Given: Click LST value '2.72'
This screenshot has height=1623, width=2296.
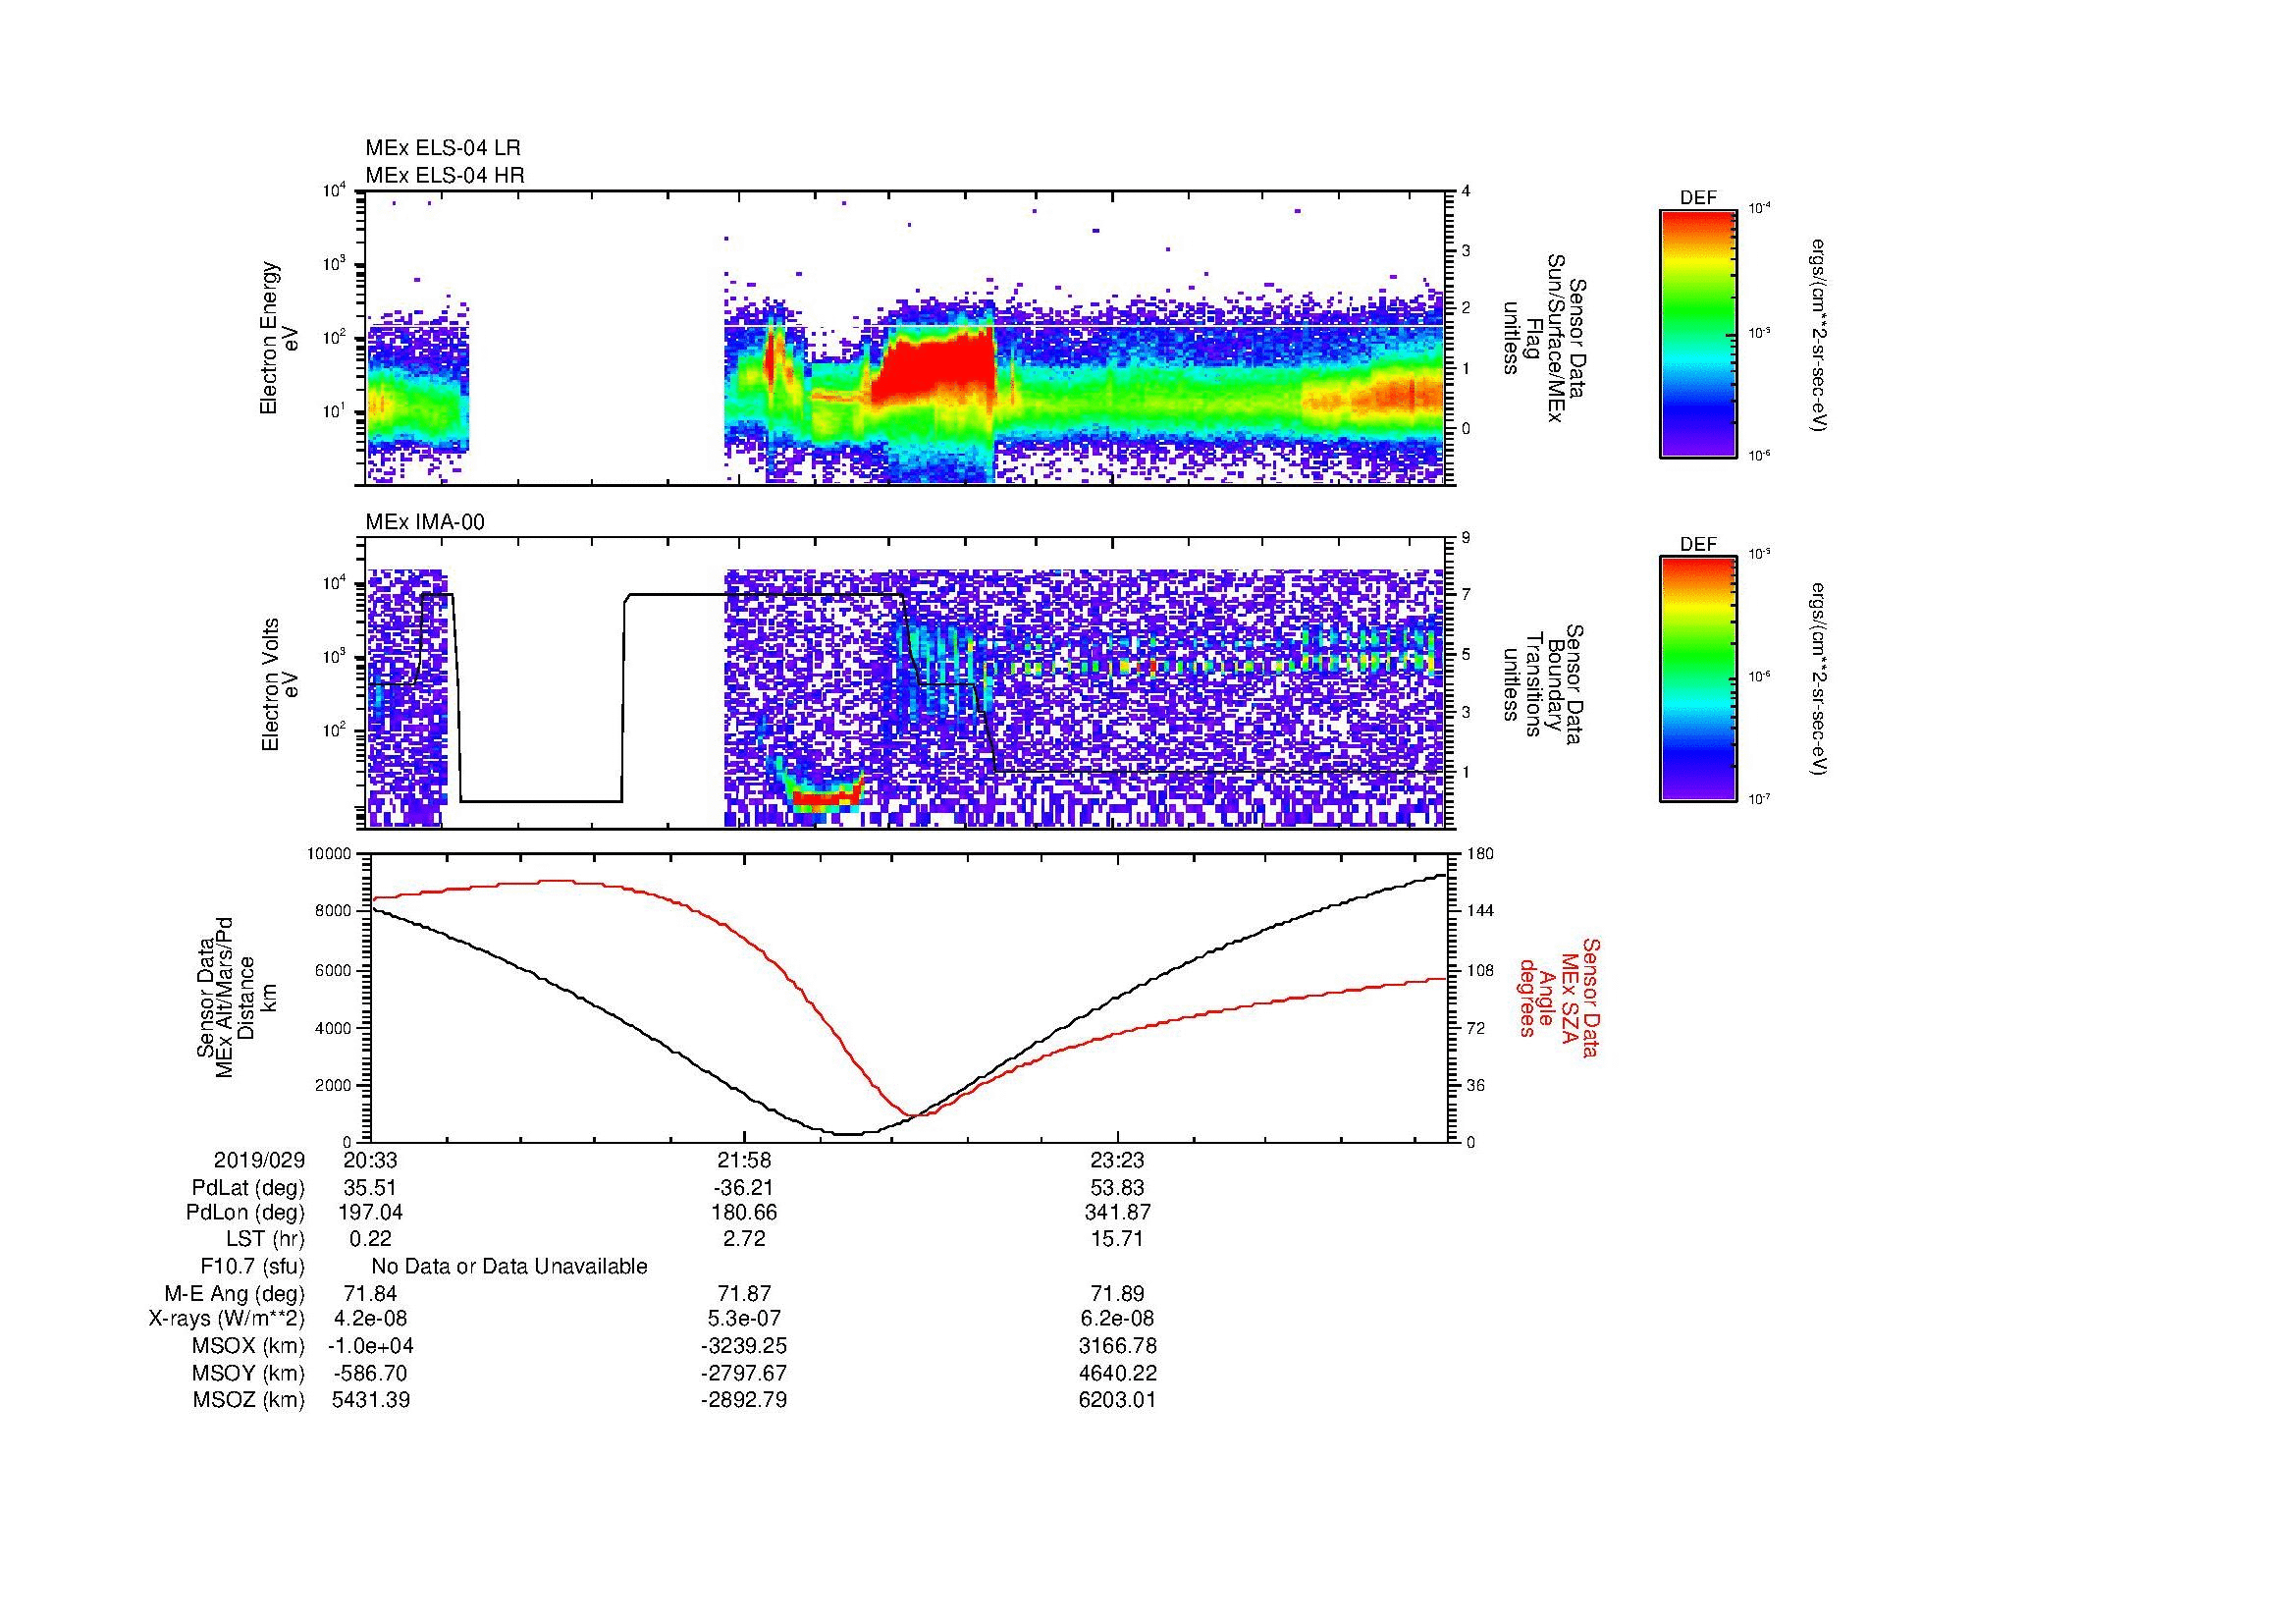Looking at the screenshot, I should [744, 1239].
